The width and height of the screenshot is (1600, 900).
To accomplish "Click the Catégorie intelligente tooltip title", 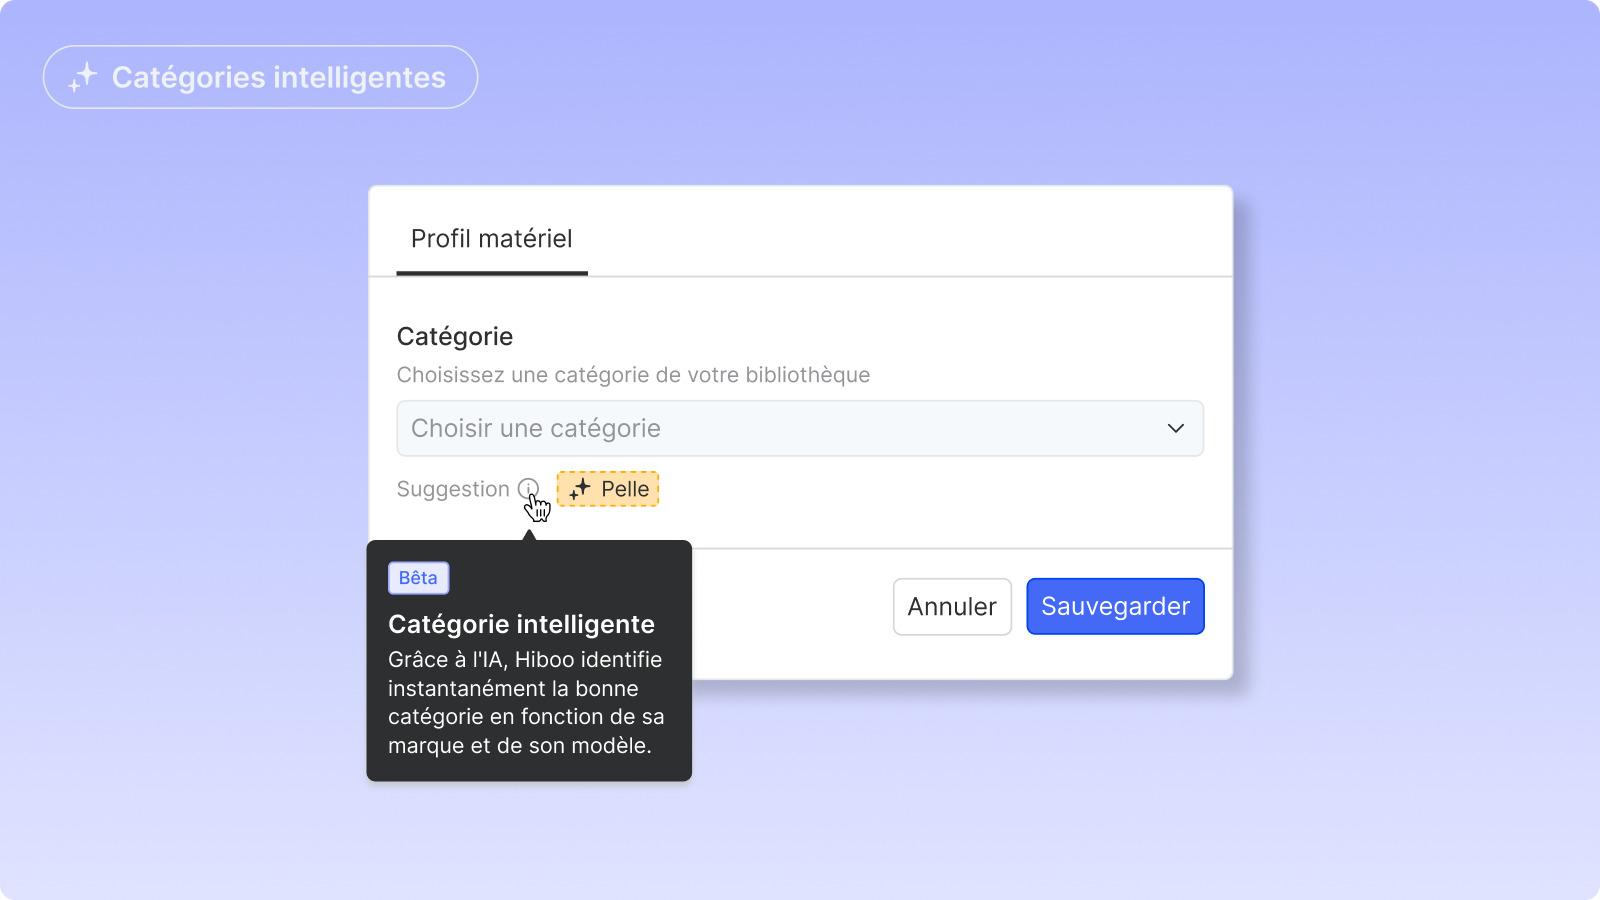I will (x=521, y=624).
